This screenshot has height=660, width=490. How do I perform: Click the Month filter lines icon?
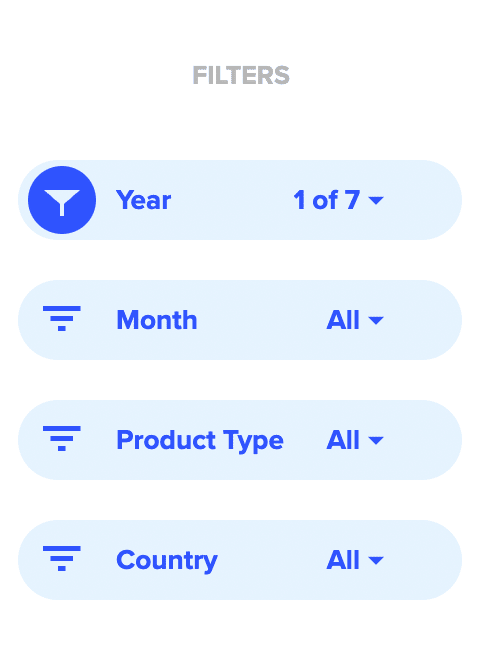coord(62,319)
